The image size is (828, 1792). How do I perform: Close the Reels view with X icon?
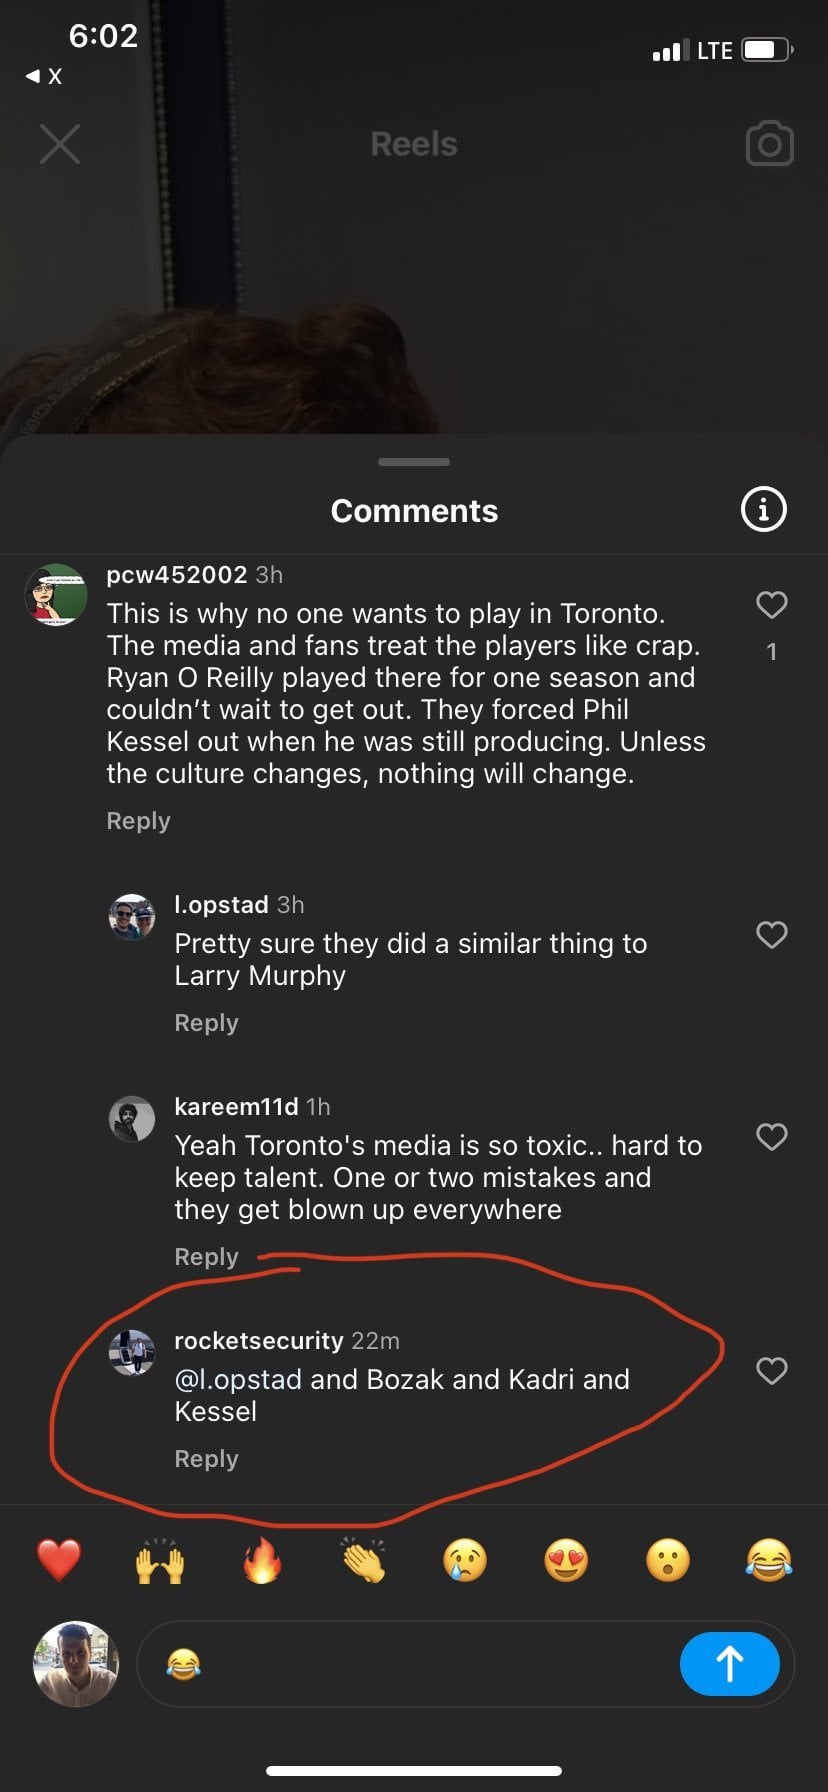pyautogui.click(x=60, y=144)
